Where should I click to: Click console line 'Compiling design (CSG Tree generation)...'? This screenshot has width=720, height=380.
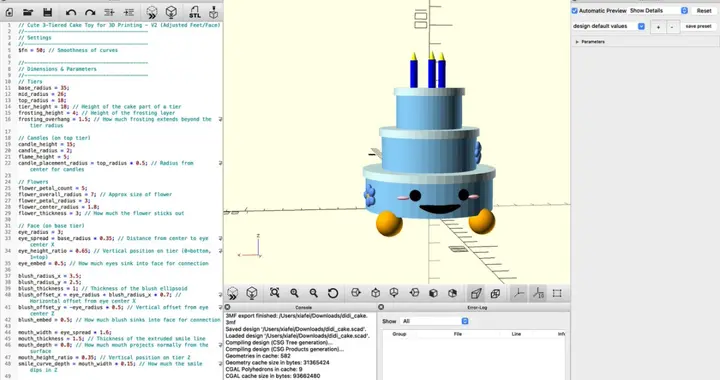point(279,342)
